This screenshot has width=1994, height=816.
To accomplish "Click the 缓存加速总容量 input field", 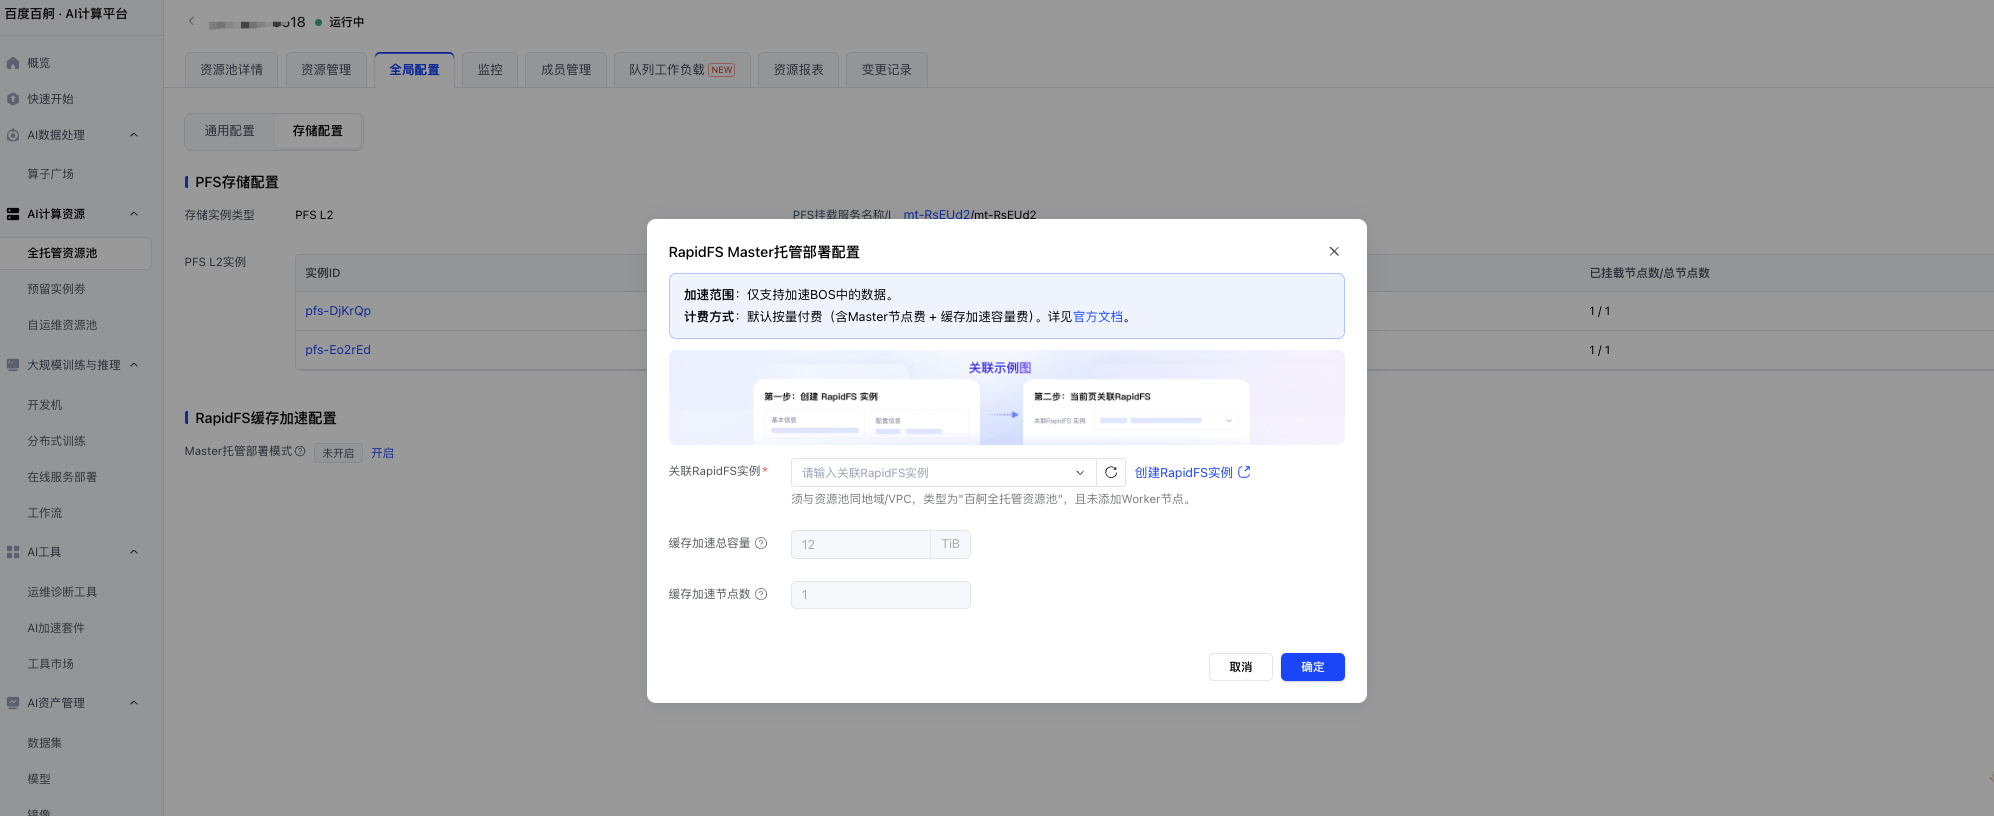I will click(860, 544).
